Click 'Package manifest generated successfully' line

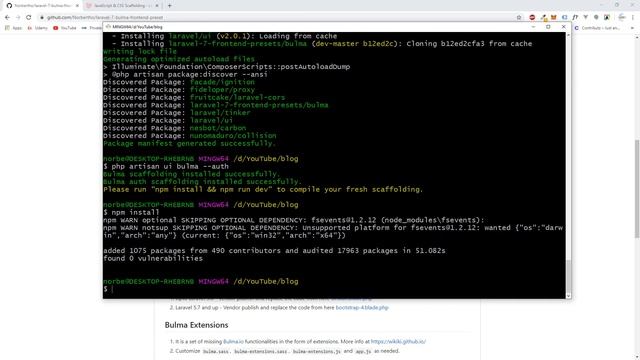click(190, 143)
